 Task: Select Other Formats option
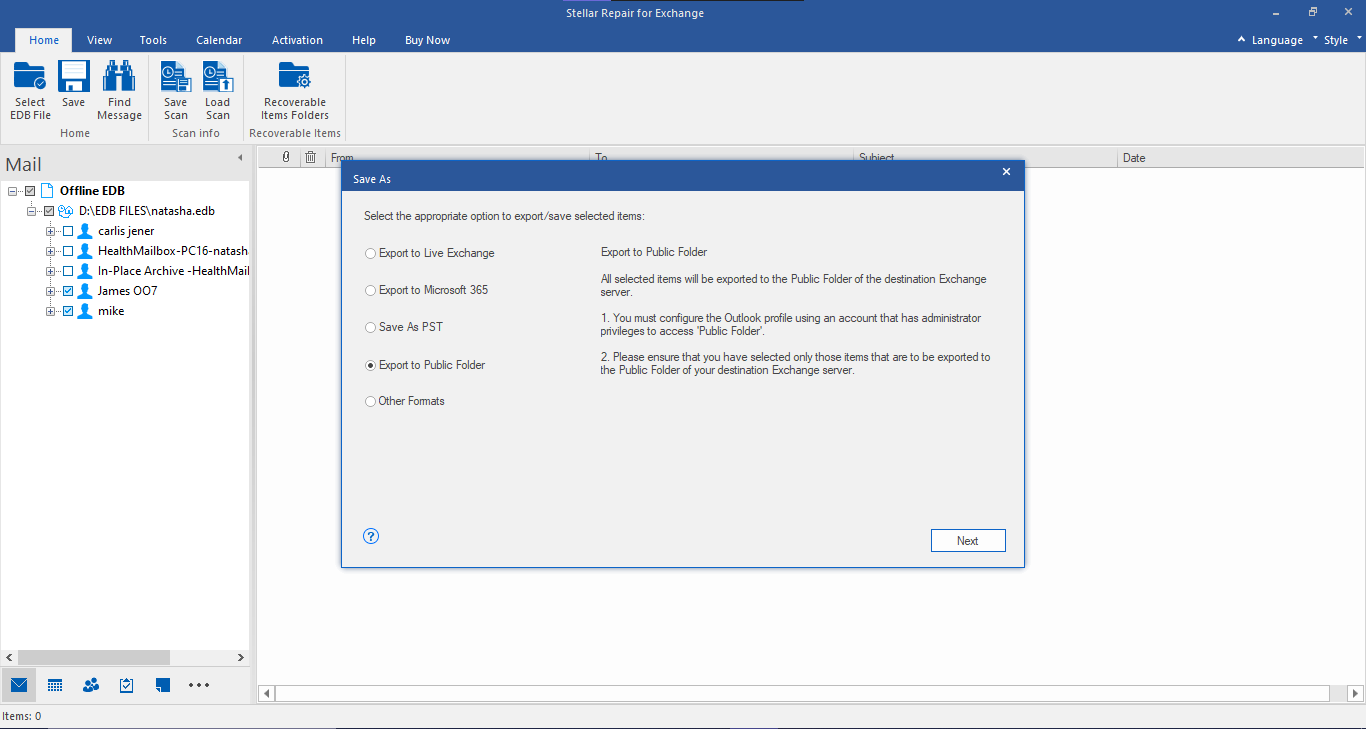pyautogui.click(x=405, y=401)
